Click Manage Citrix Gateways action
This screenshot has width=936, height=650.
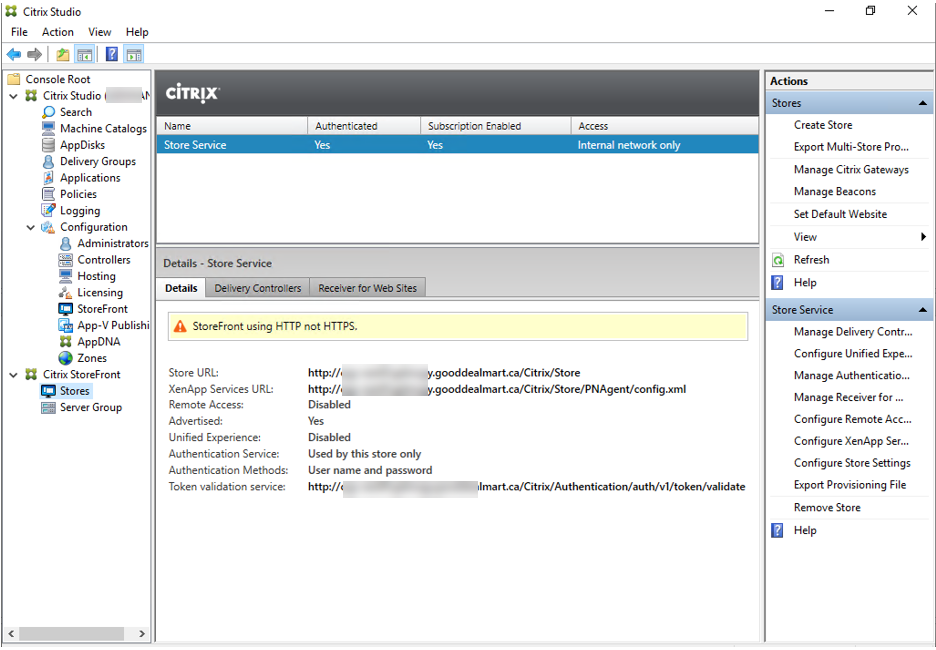(x=851, y=170)
